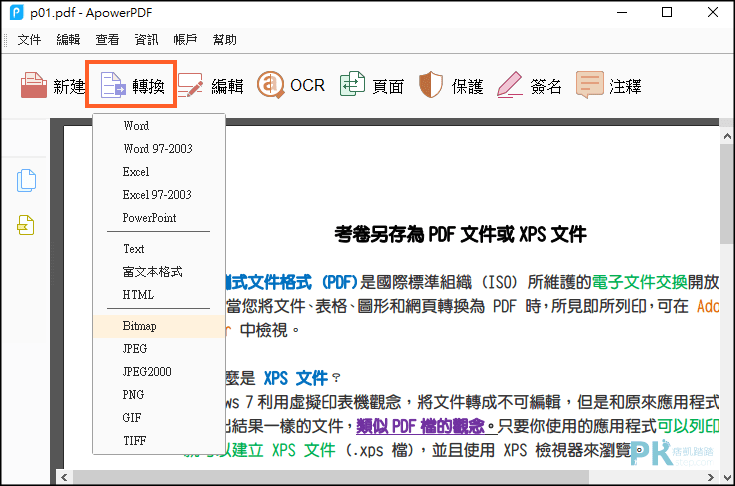735x486 pixels.
Task: Open the 頁面 (Pages) toolbar icon
Action: tap(352, 84)
